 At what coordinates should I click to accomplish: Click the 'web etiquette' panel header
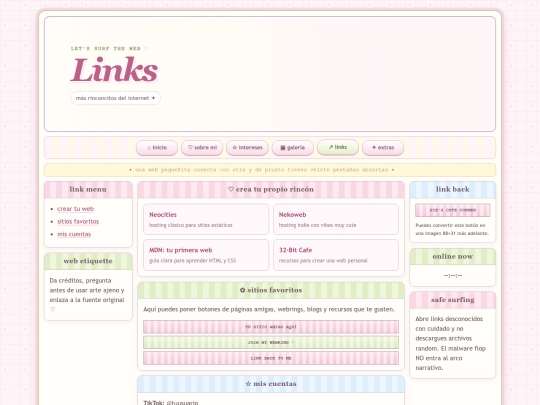click(x=88, y=261)
